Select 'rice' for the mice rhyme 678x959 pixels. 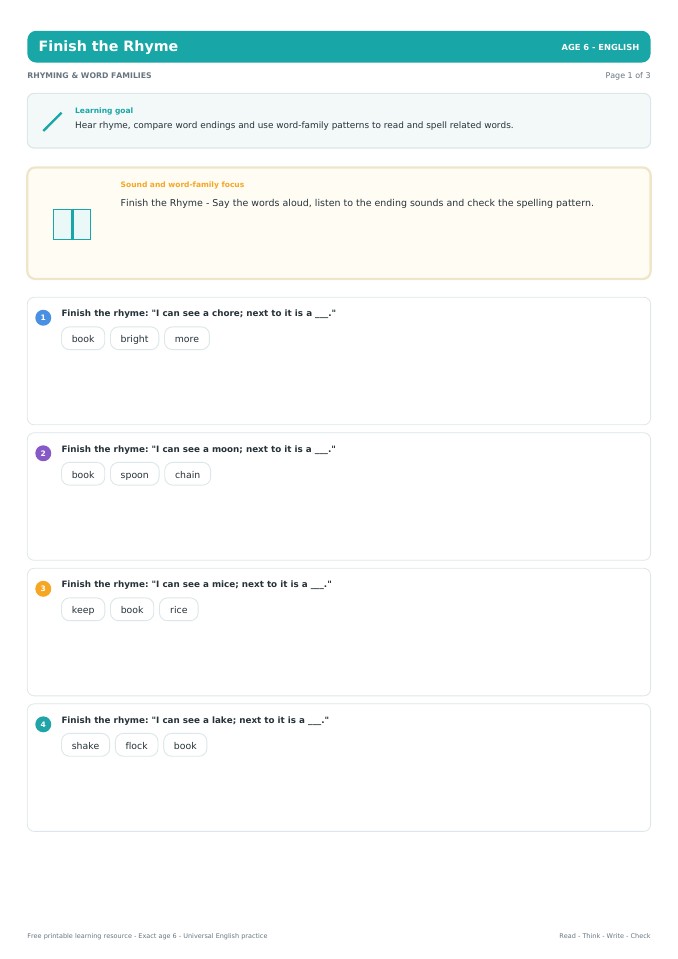[x=179, y=610]
